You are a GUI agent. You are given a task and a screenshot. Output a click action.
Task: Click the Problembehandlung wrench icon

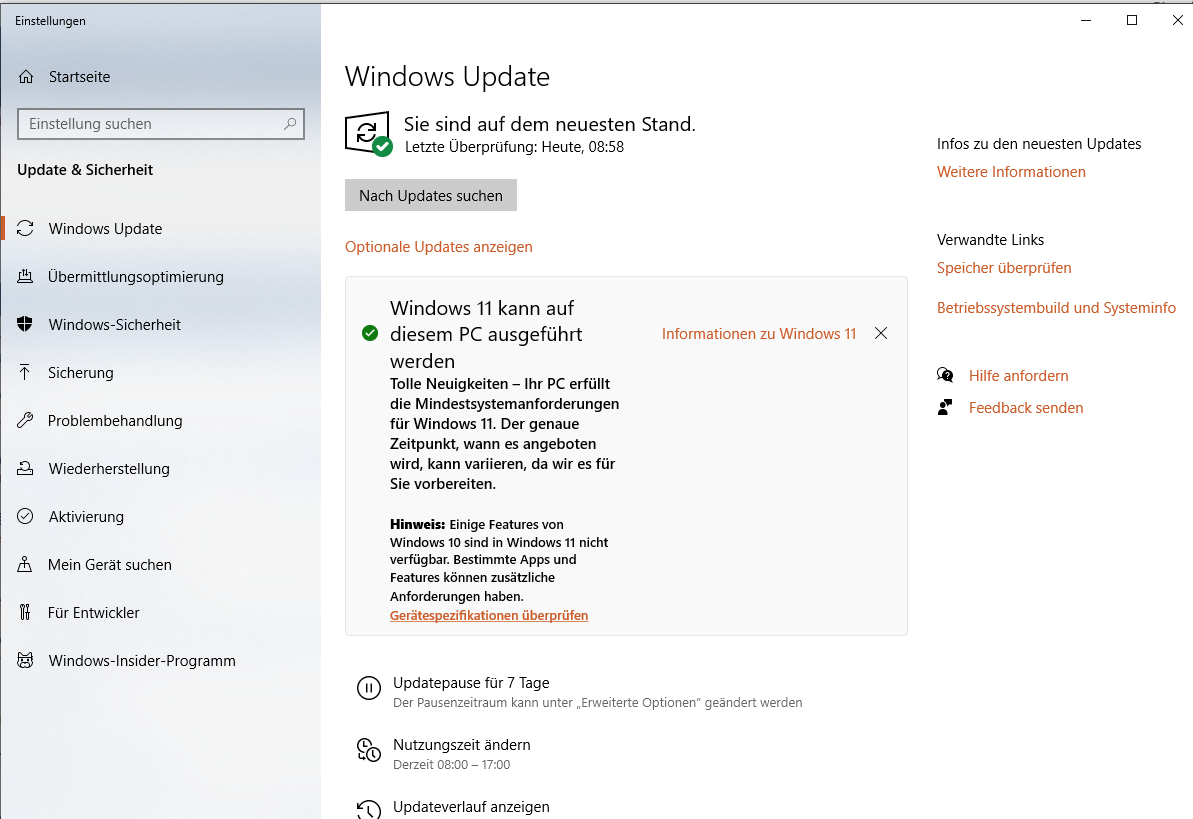[x=25, y=420]
